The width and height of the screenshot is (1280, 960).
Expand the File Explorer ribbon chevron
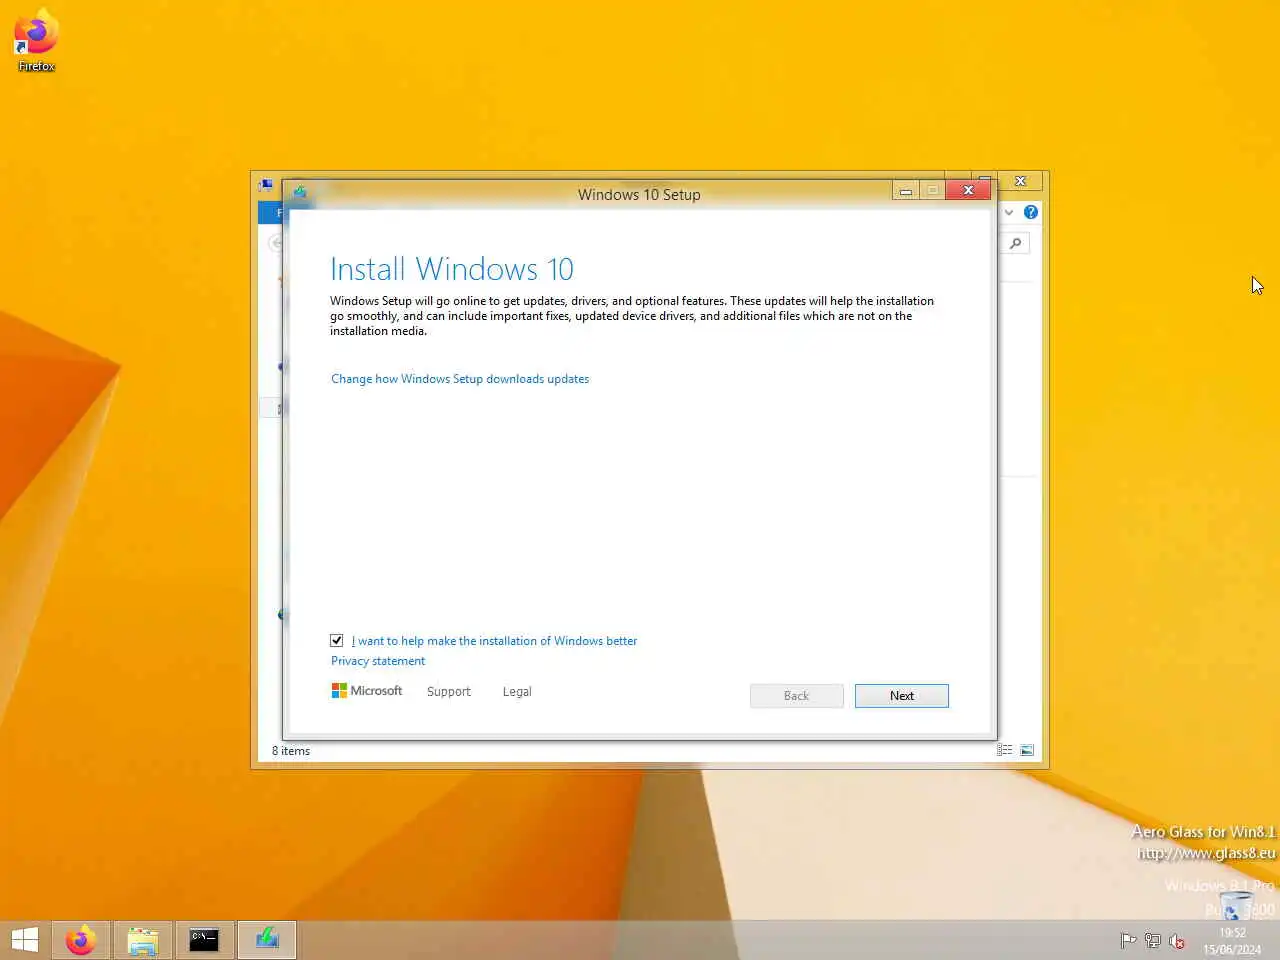coord(1009,212)
